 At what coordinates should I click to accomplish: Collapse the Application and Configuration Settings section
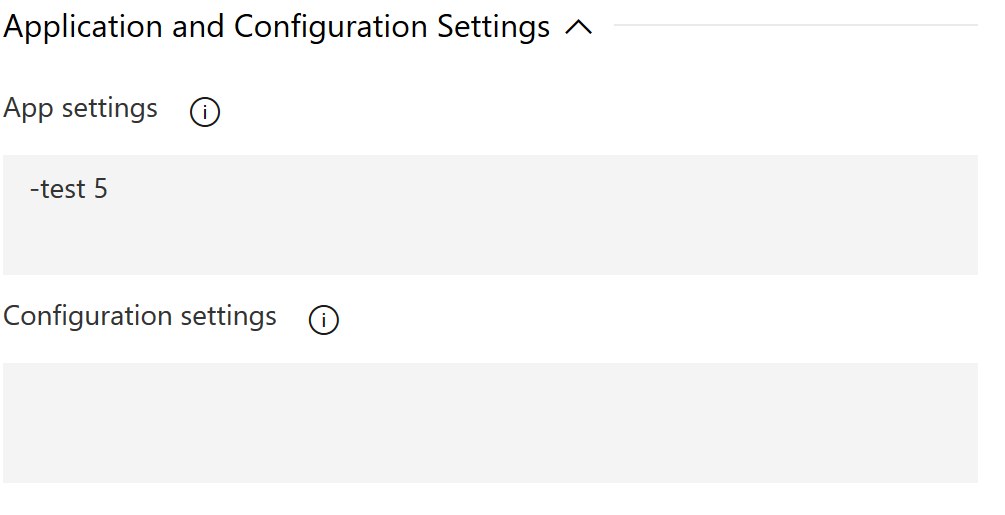click(x=578, y=28)
